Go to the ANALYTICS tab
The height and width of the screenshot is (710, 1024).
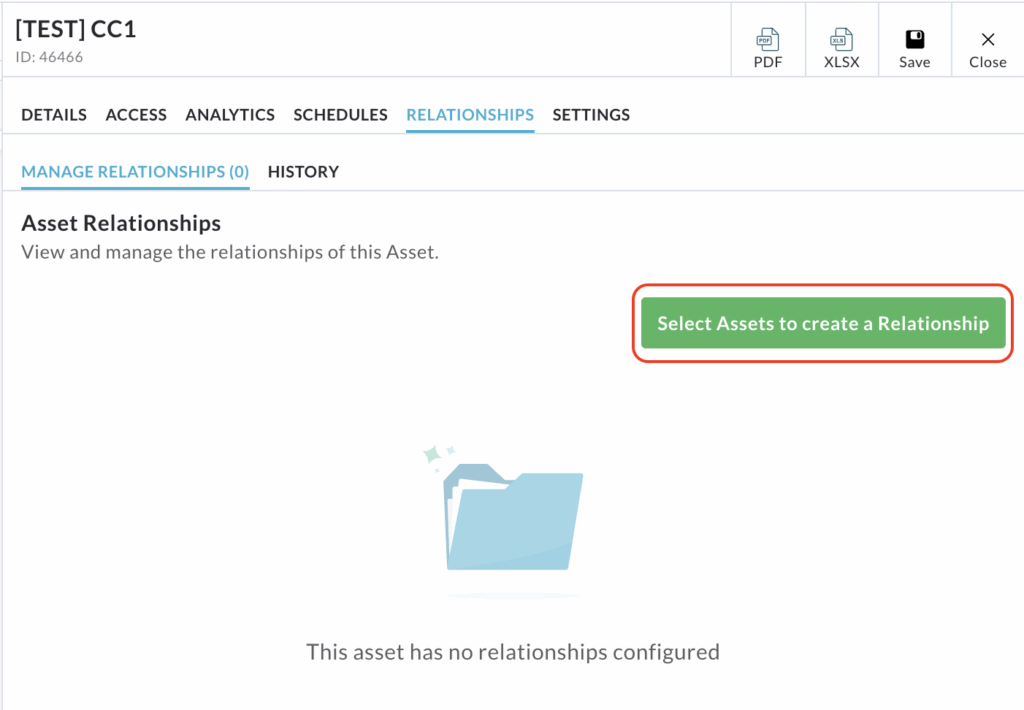[x=230, y=115]
